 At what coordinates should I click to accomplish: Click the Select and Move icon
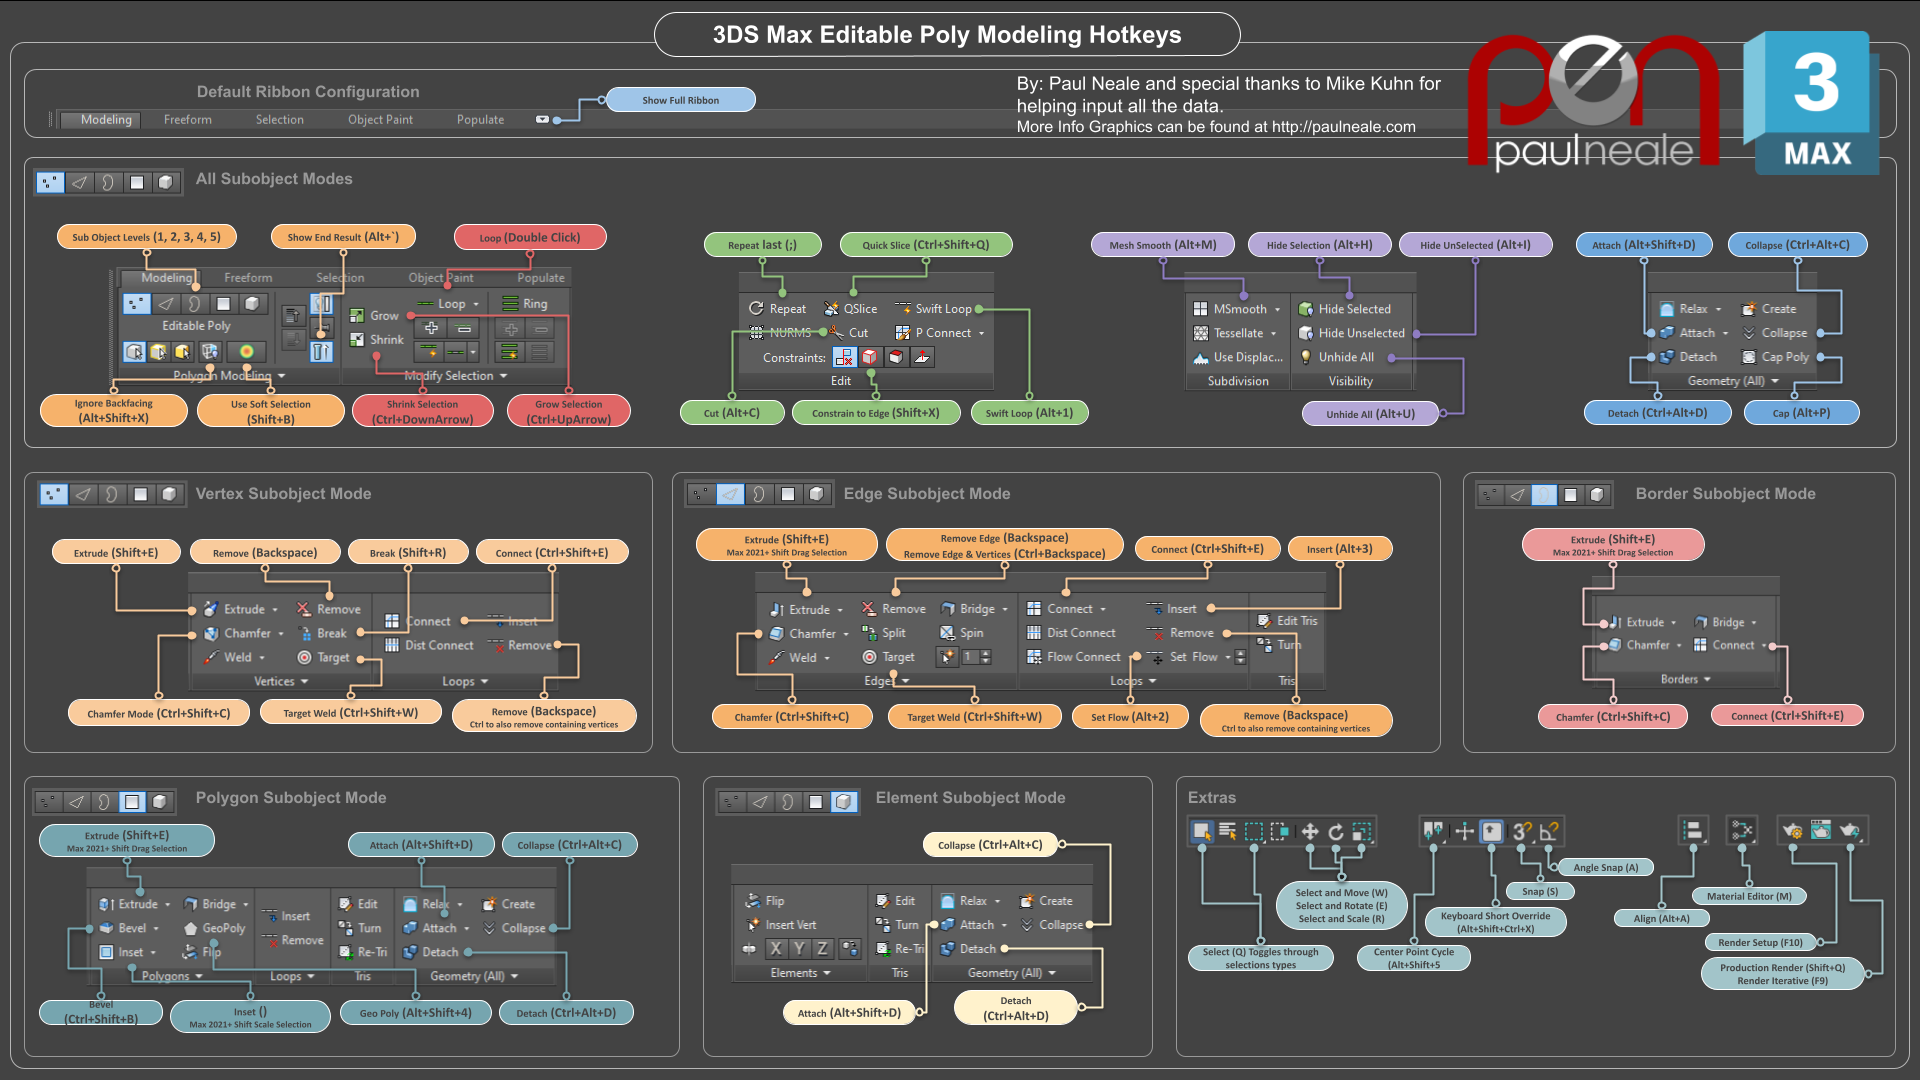pyautogui.click(x=1310, y=831)
